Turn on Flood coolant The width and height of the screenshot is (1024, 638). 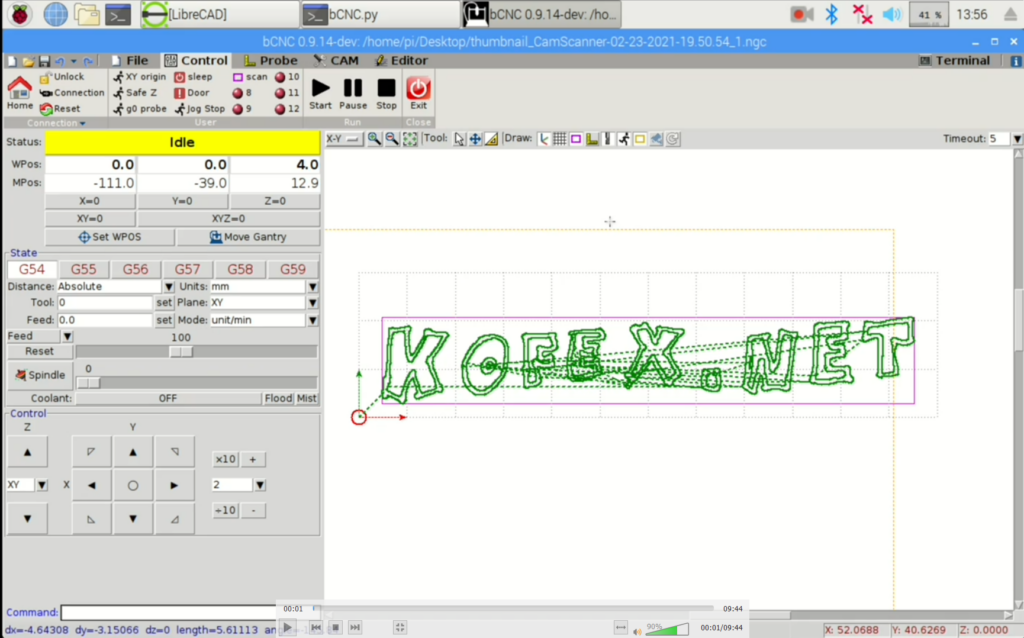tap(278, 398)
